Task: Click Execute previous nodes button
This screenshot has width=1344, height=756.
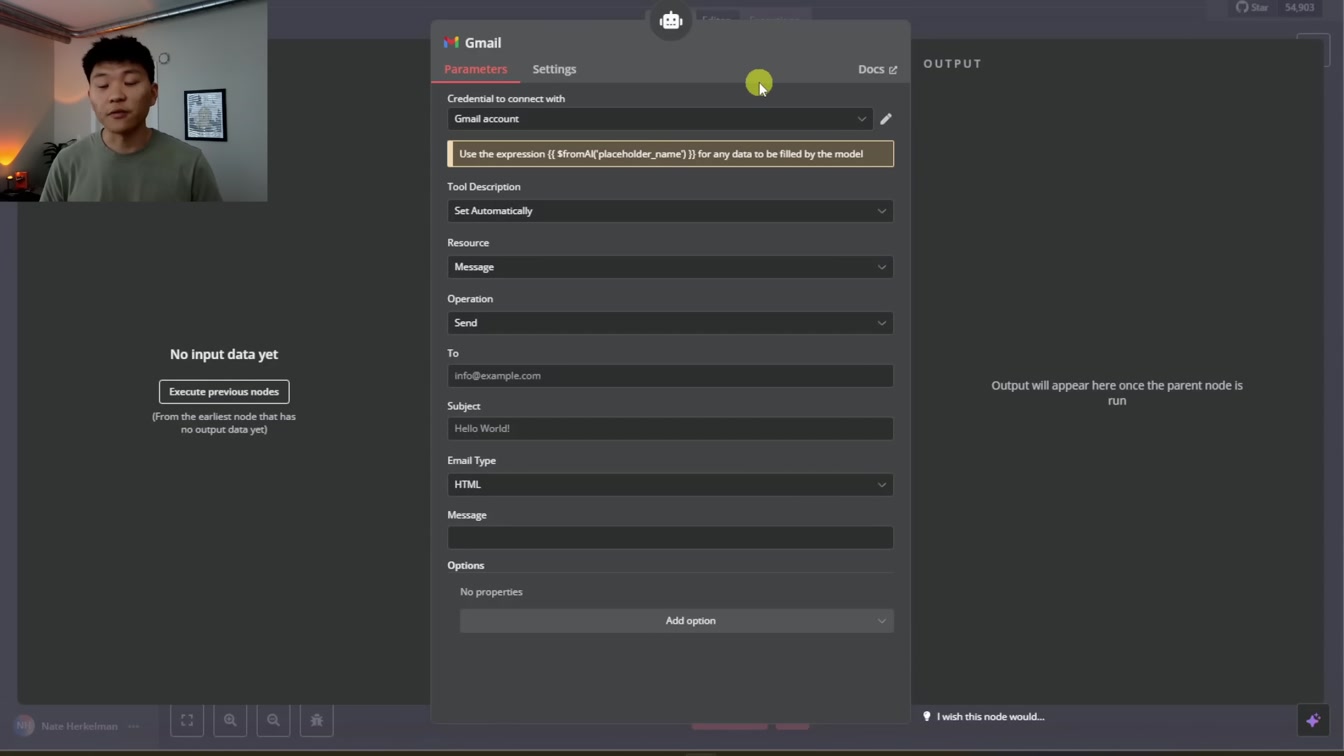Action: (x=224, y=392)
